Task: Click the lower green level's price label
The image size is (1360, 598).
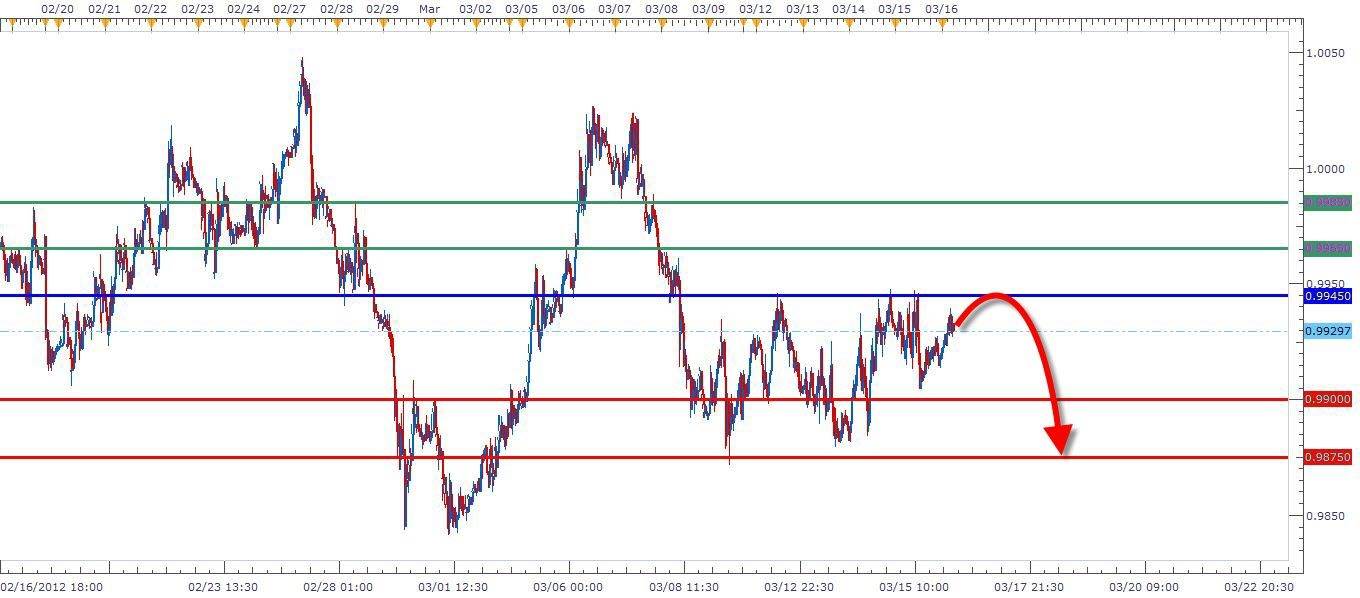Action: (x=1328, y=248)
